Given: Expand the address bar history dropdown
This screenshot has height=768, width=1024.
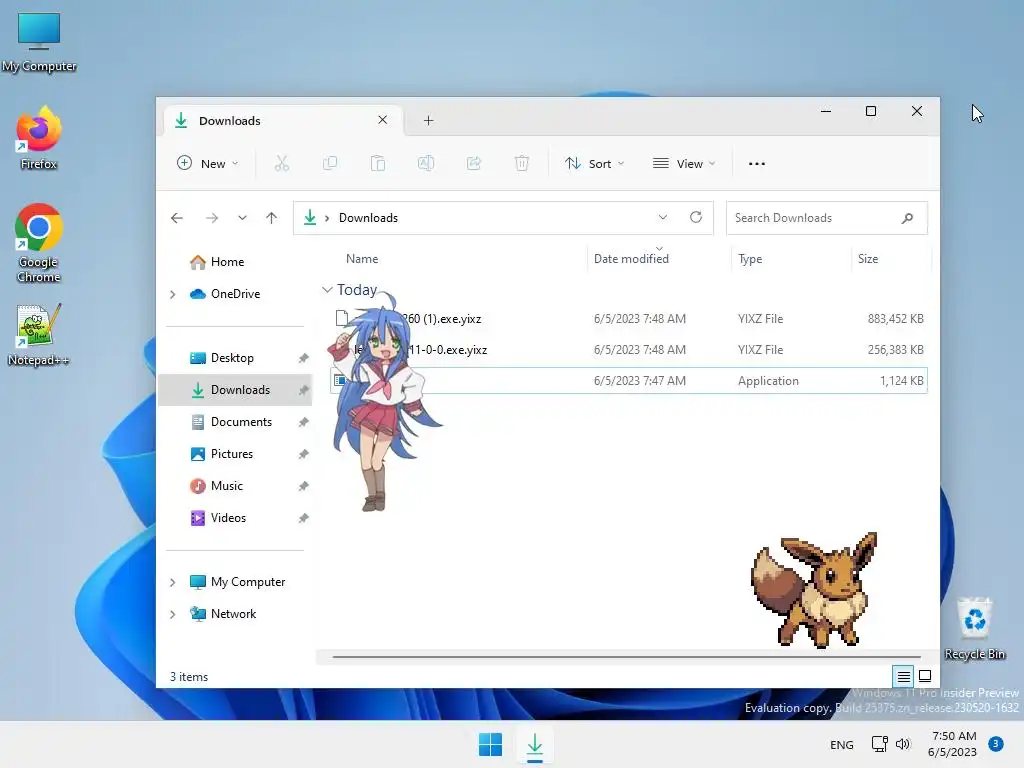Looking at the screenshot, I should [x=663, y=217].
